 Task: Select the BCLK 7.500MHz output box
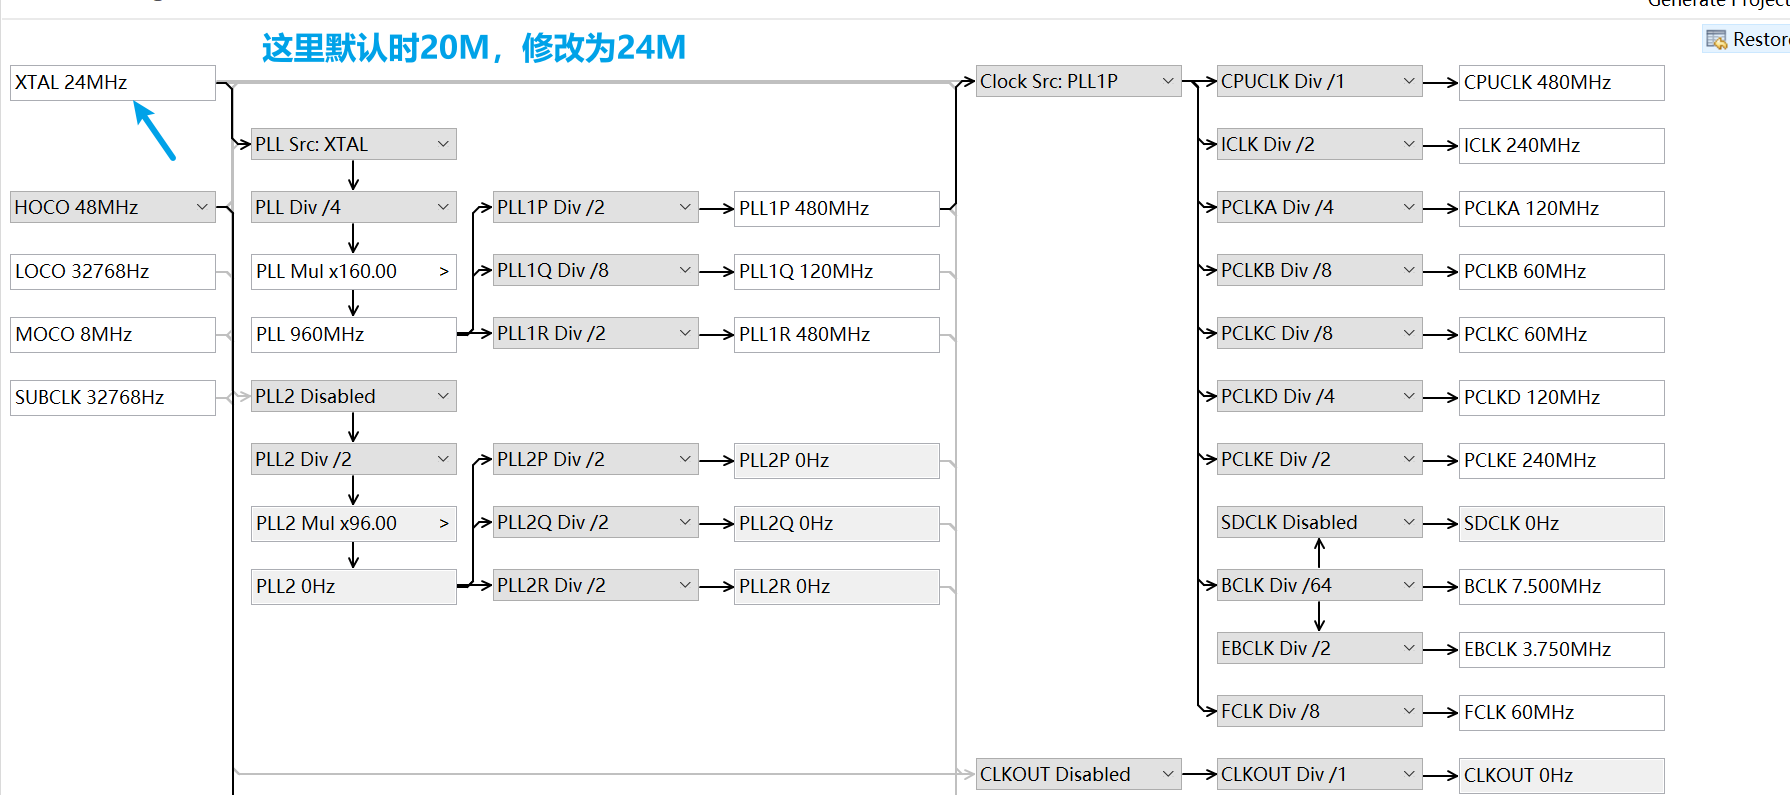(x=1562, y=587)
